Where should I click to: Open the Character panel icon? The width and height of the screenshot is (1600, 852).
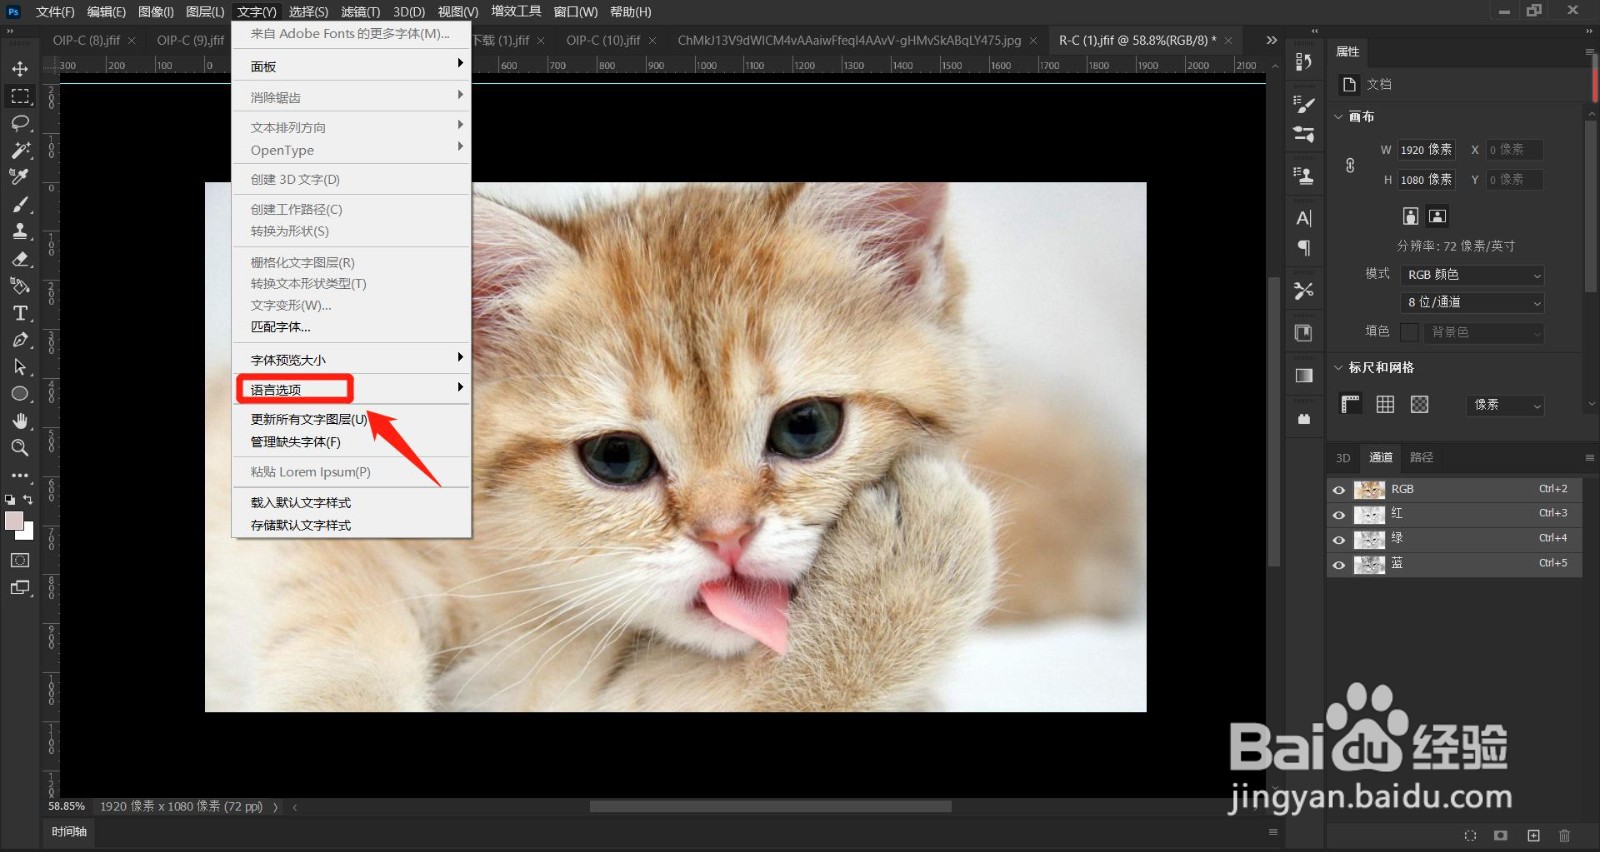point(1303,218)
